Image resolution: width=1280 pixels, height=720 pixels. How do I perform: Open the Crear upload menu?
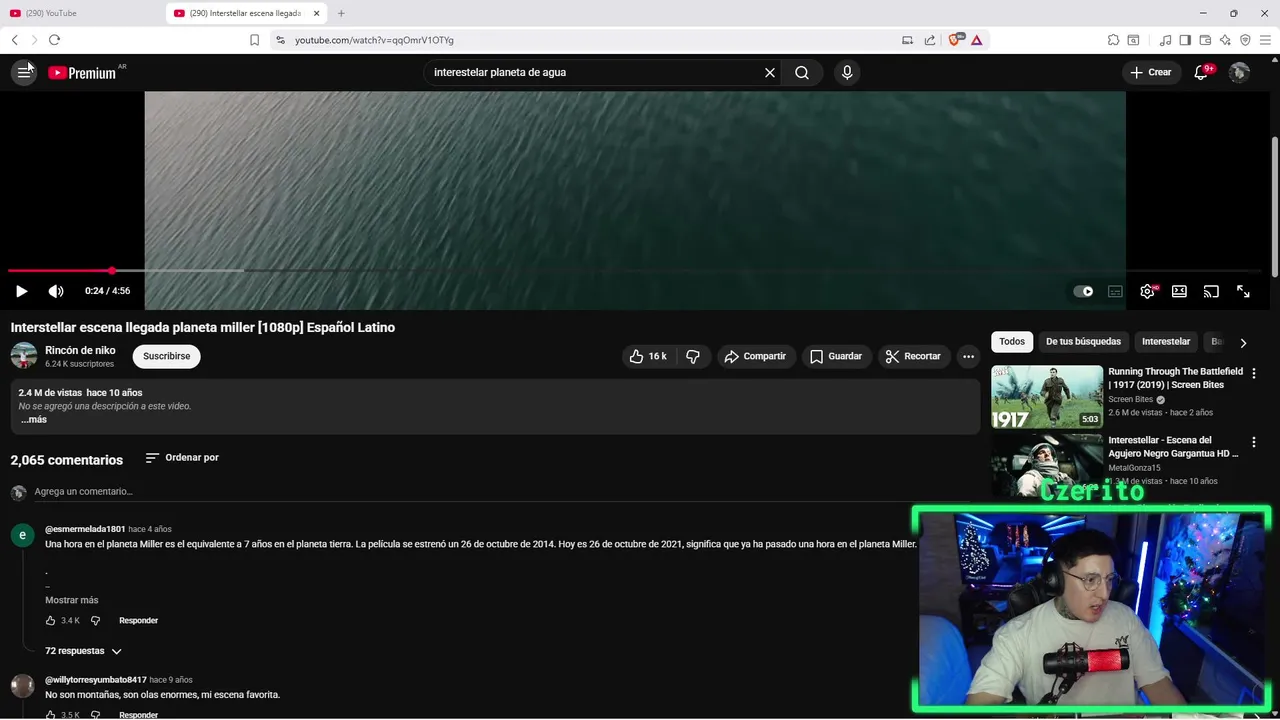click(1151, 72)
